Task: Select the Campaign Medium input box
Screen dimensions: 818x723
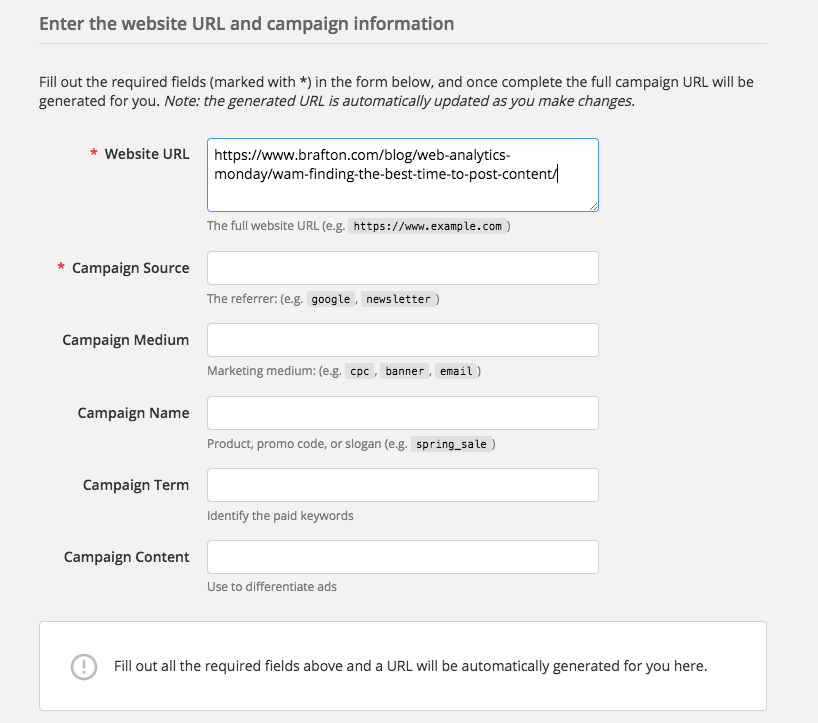Action: click(402, 340)
